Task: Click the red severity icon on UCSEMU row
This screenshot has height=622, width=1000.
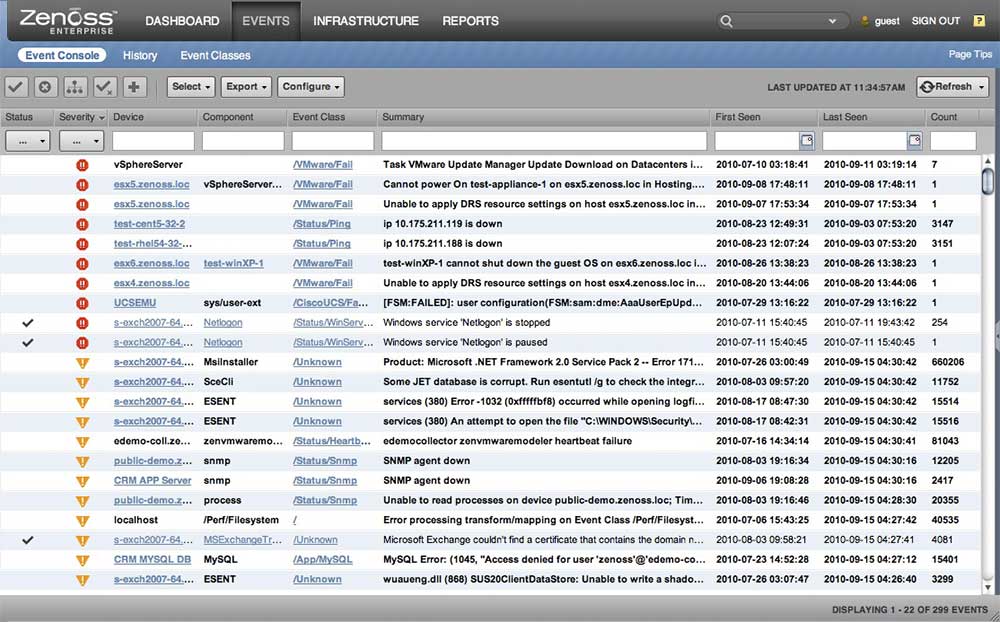Action: tap(82, 303)
